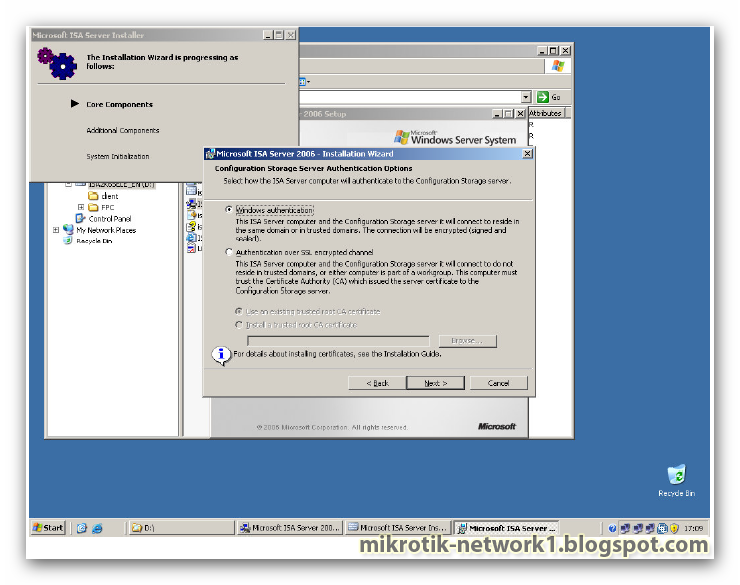Click the taskbar clock showing 17:09
The image size is (740, 585).
pyautogui.click(x=693, y=528)
